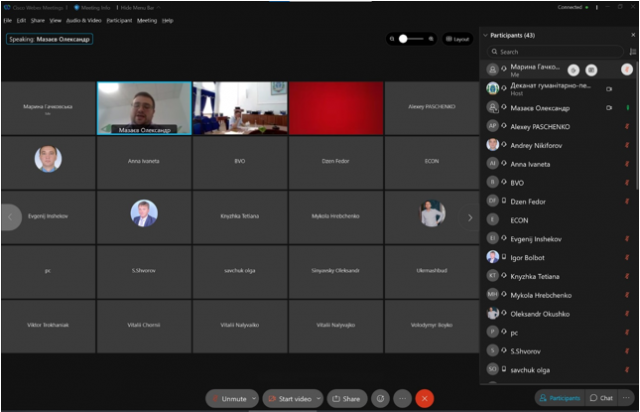Select Dzen Fedor video tile
Screen dimensions: 640x412
[x=336, y=163]
